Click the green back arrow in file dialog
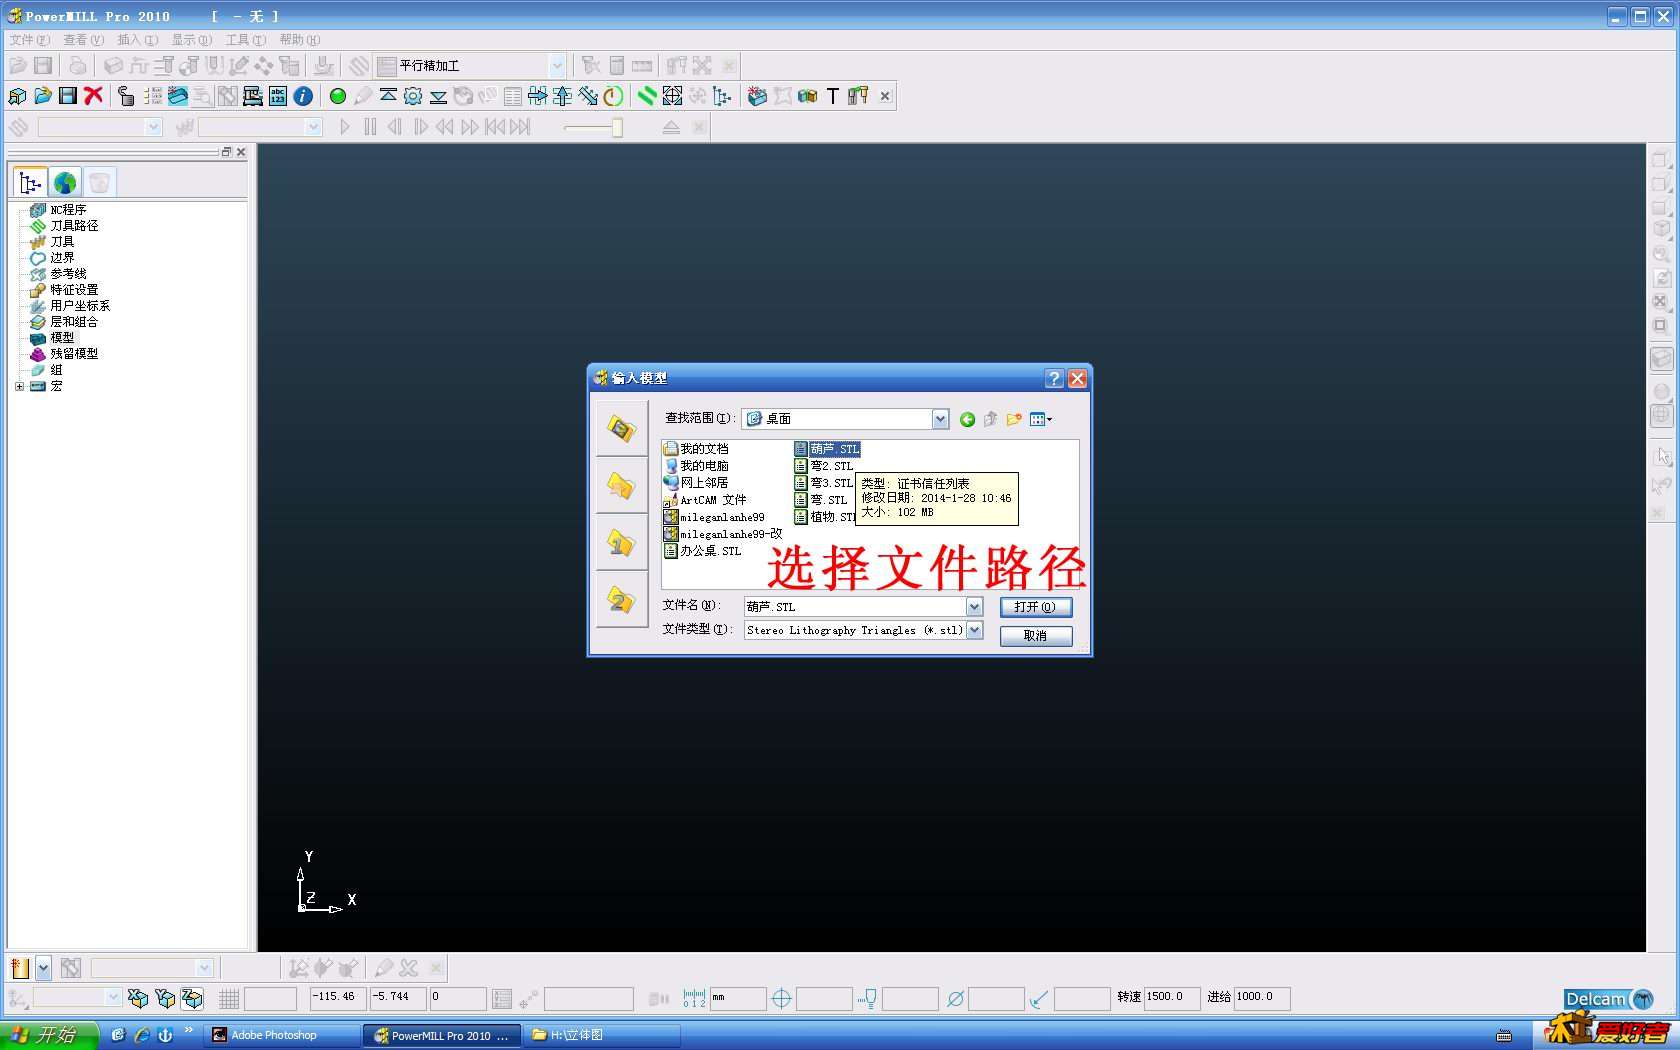This screenshot has width=1680, height=1050. (x=967, y=419)
